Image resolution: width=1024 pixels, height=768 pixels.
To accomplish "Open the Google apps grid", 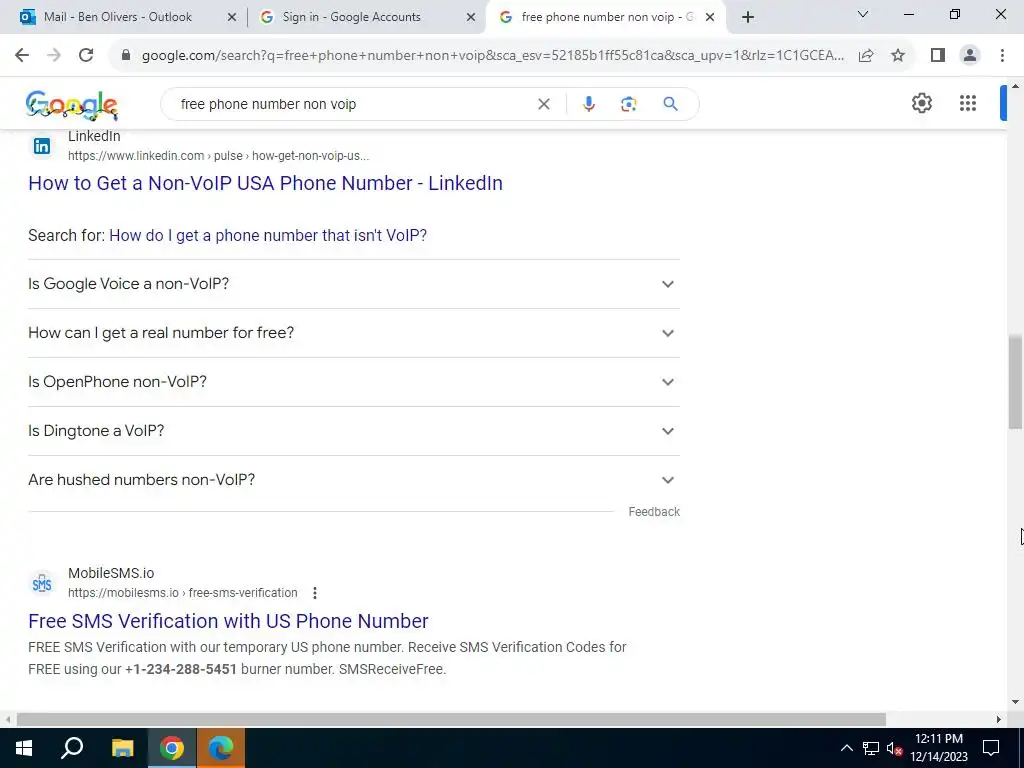I will pyautogui.click(x=968, y=103).
